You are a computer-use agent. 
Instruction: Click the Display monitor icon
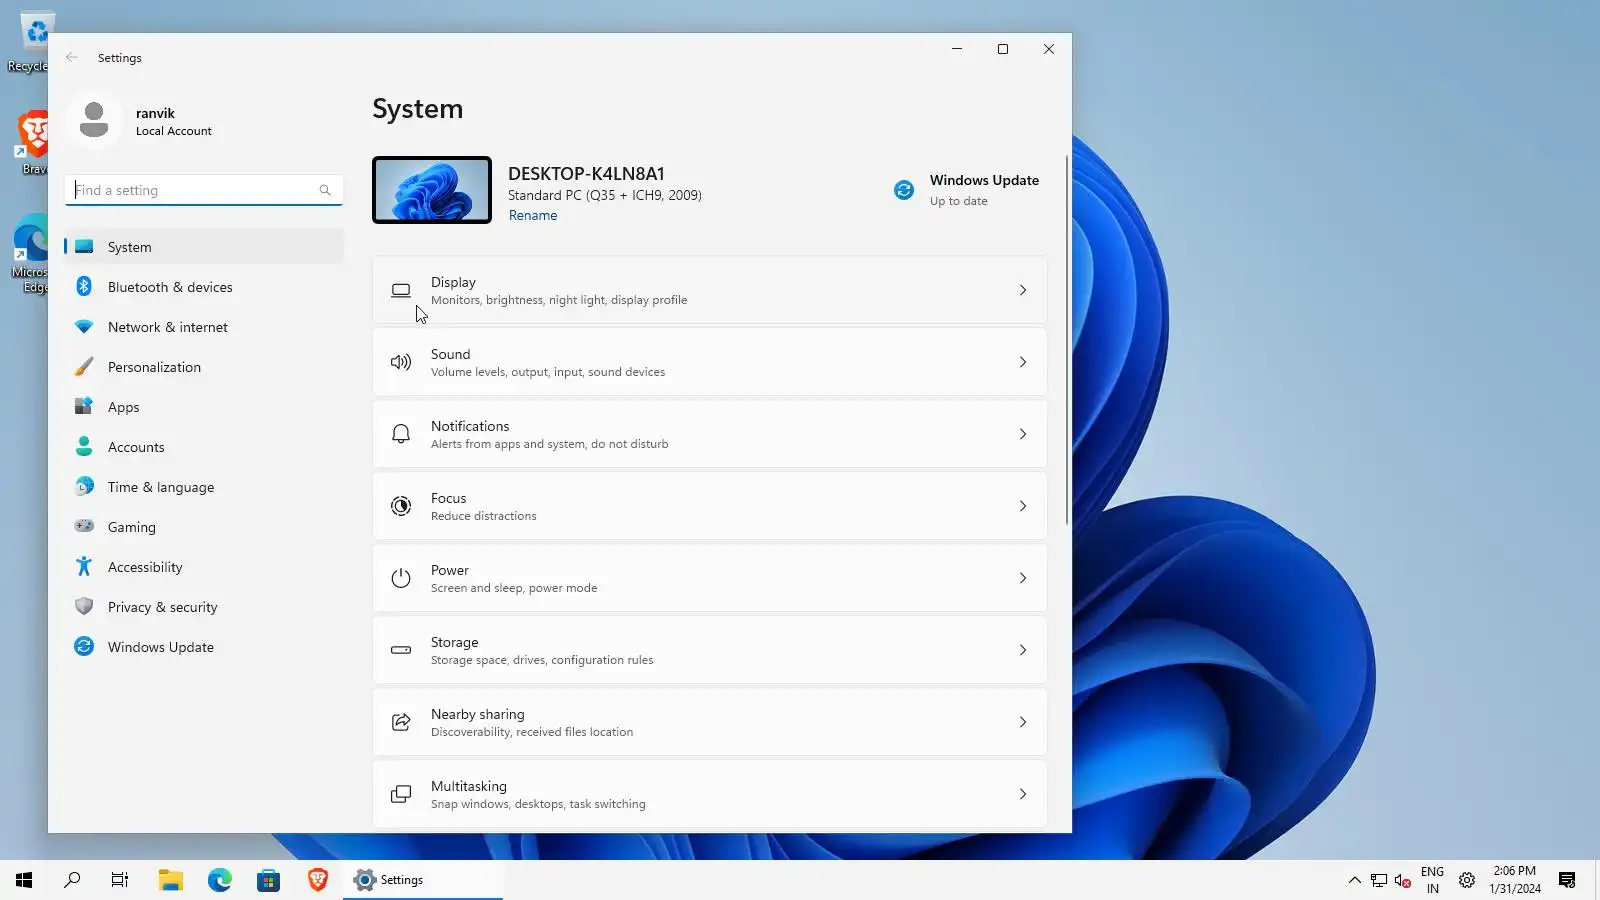[401, 290]
